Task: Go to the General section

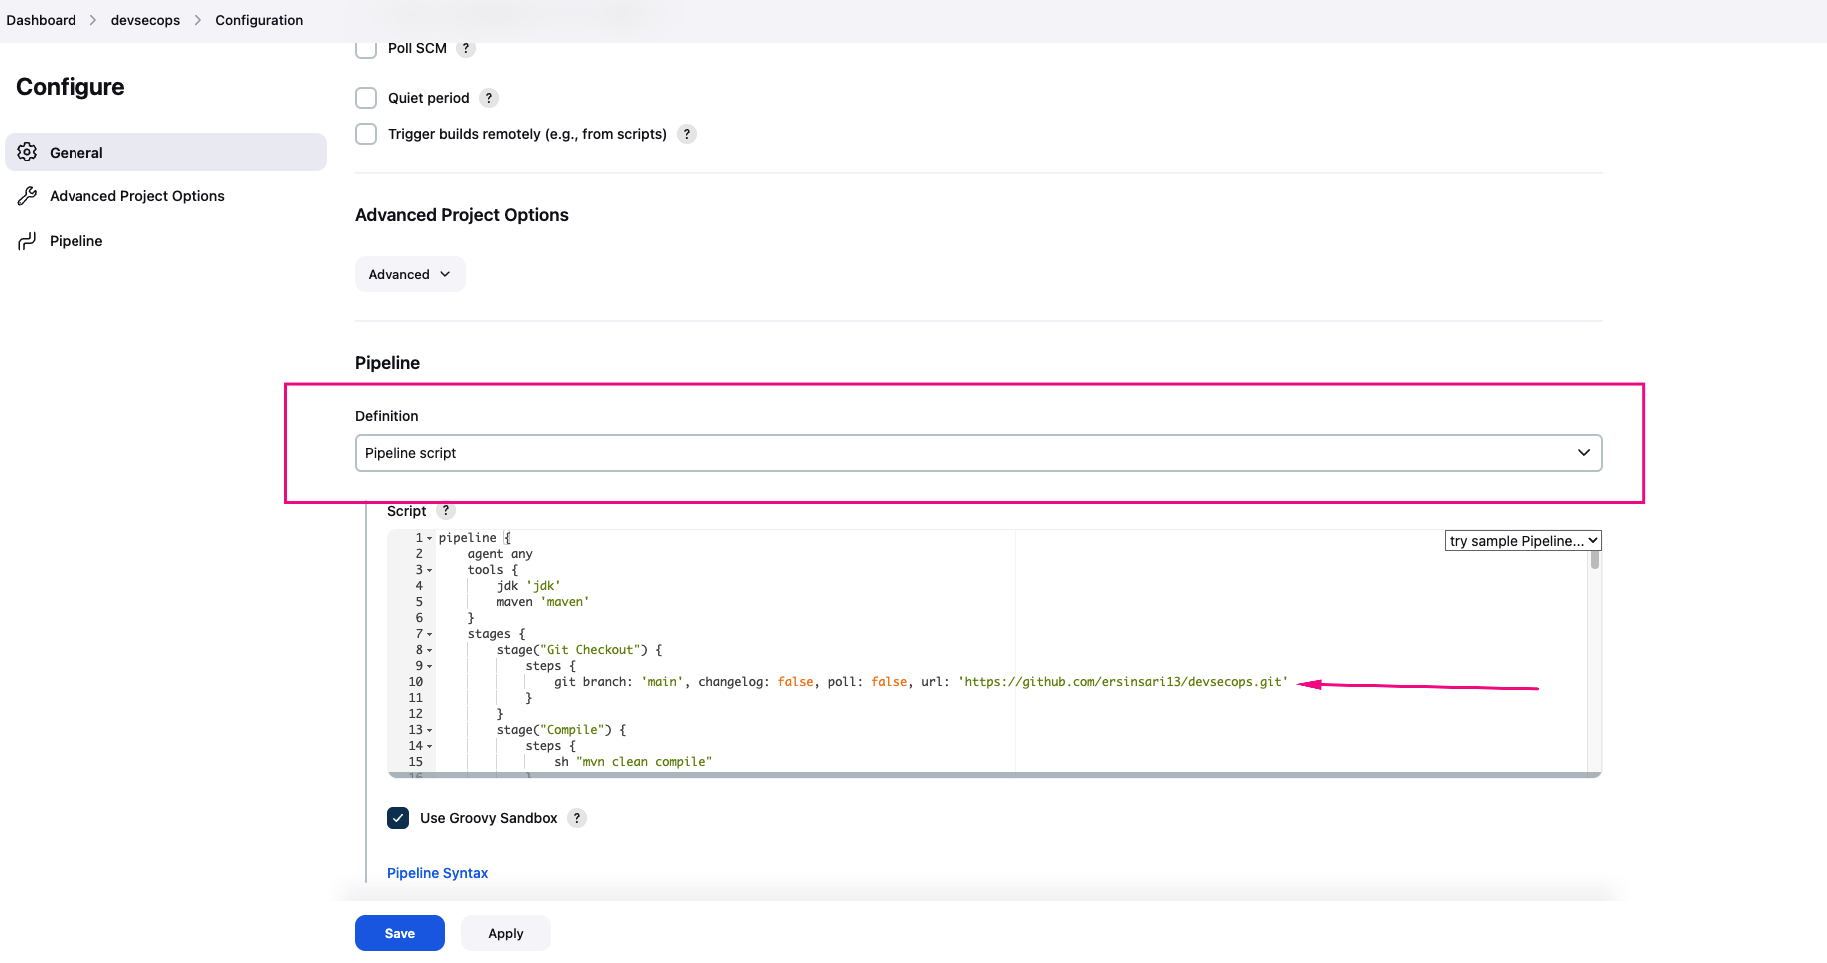Action: [166, 152]
